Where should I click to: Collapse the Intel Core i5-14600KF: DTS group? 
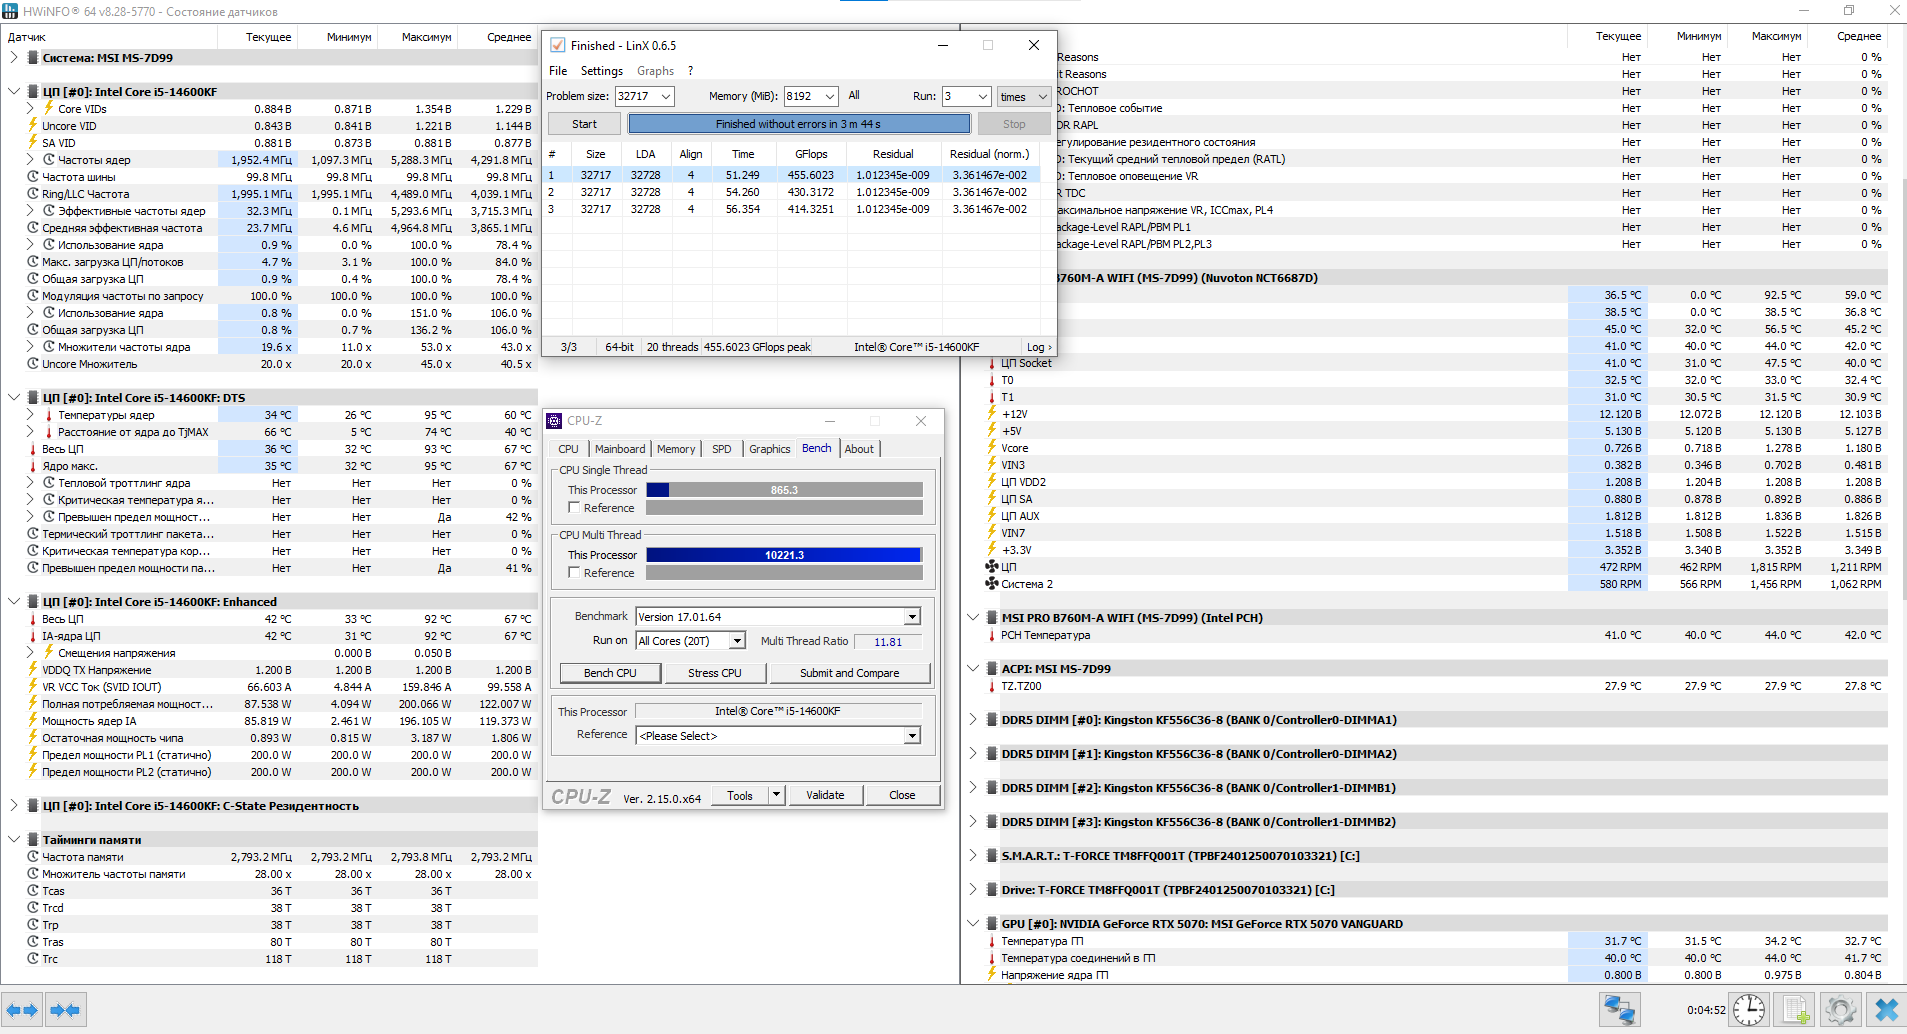click(x=14, y=397)
